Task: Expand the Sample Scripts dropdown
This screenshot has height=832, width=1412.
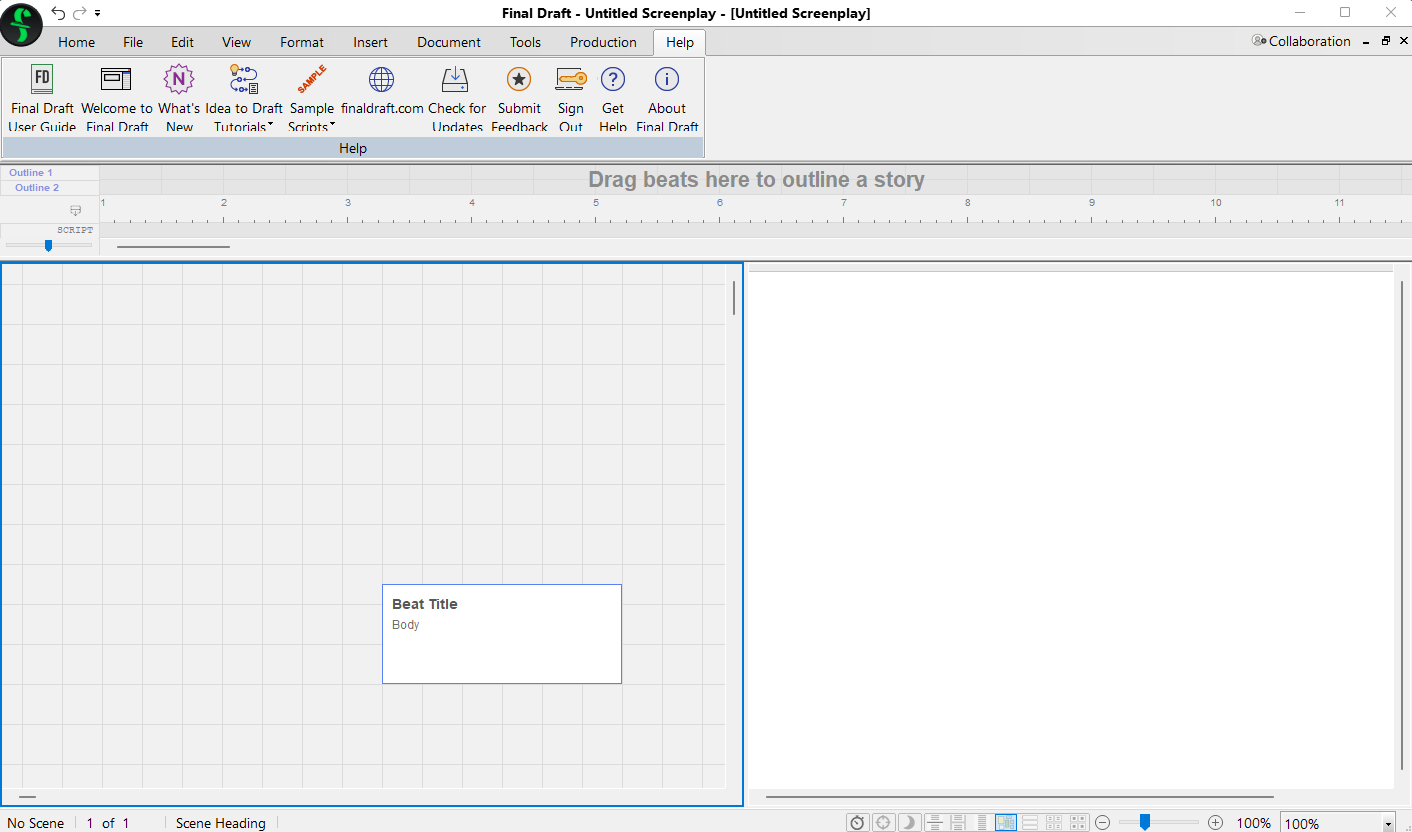Action: tap(311, 97)
